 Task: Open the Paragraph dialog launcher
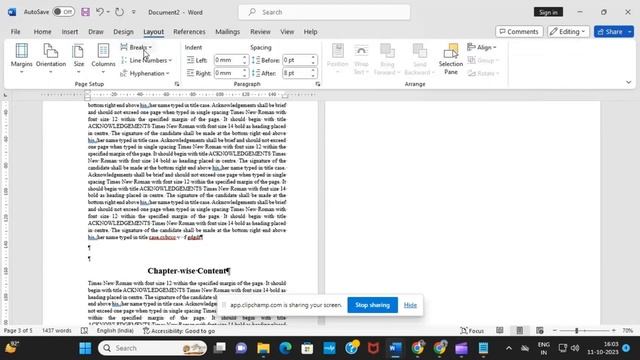pyautogui.click(x=318, y=84)
